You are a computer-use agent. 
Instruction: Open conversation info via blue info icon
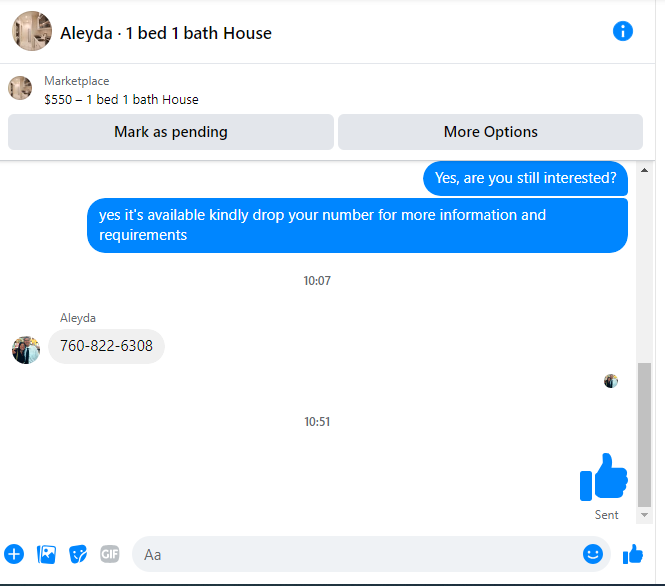tap(623, 31)
